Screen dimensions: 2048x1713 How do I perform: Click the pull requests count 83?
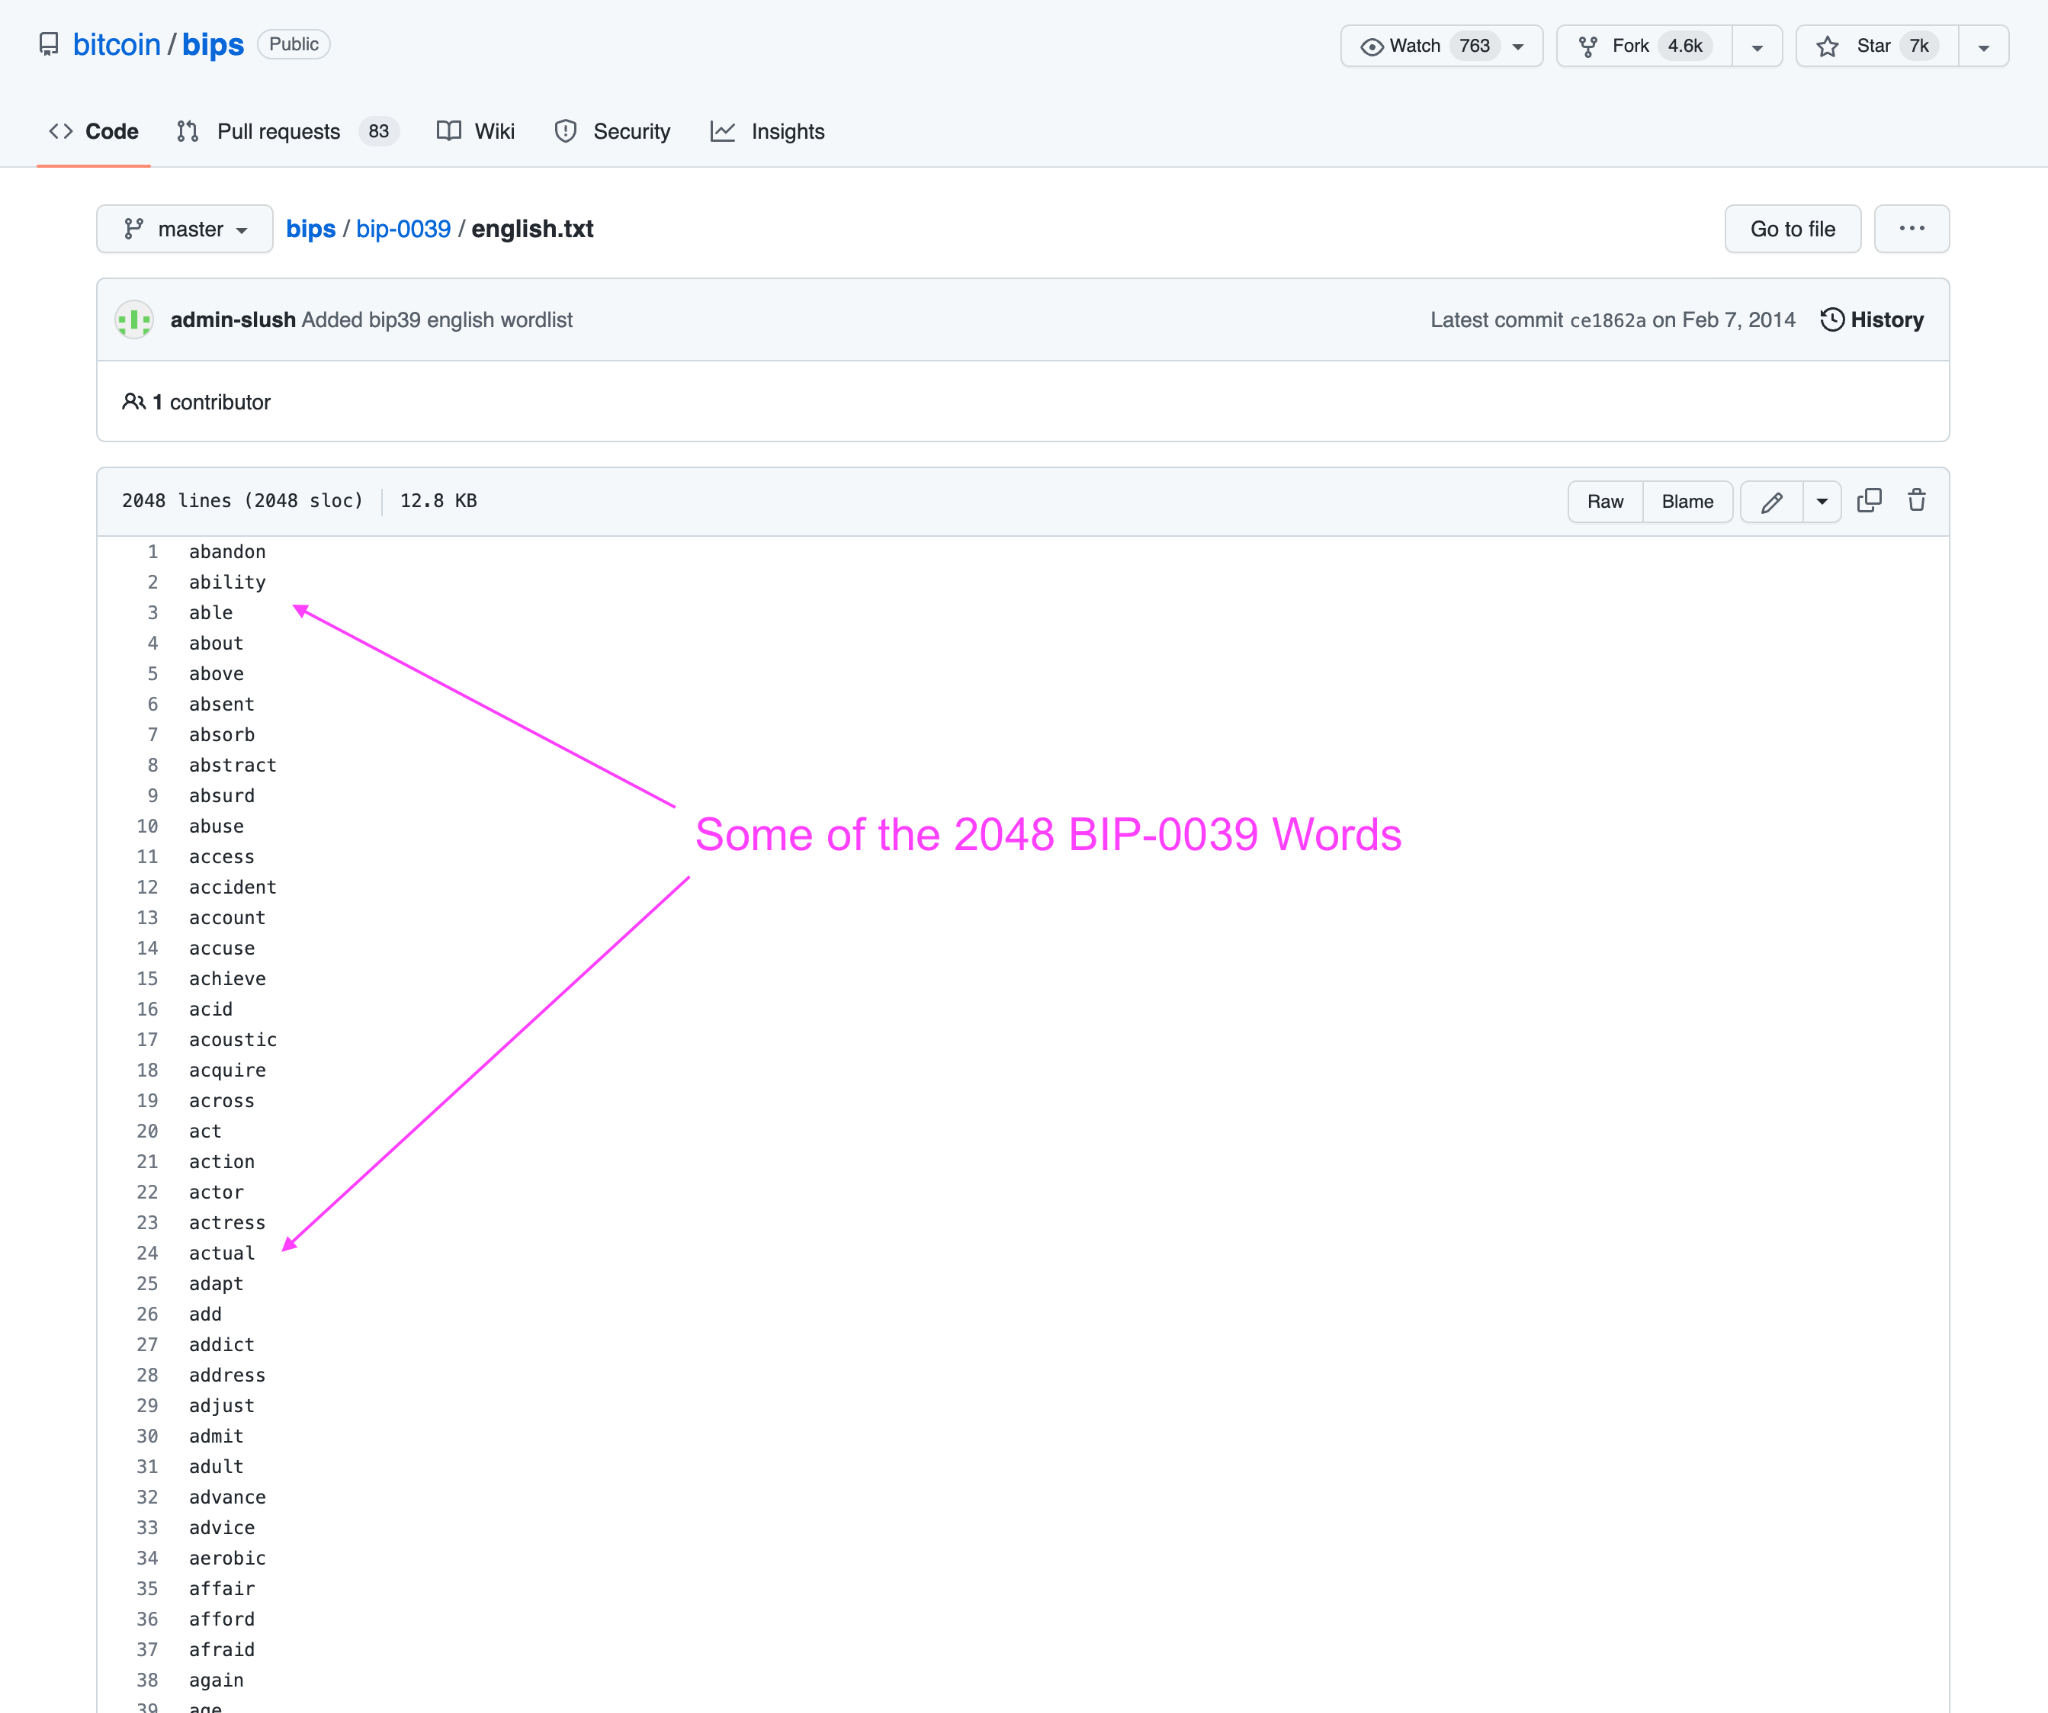pyautogui.click(x=378, y=132)
